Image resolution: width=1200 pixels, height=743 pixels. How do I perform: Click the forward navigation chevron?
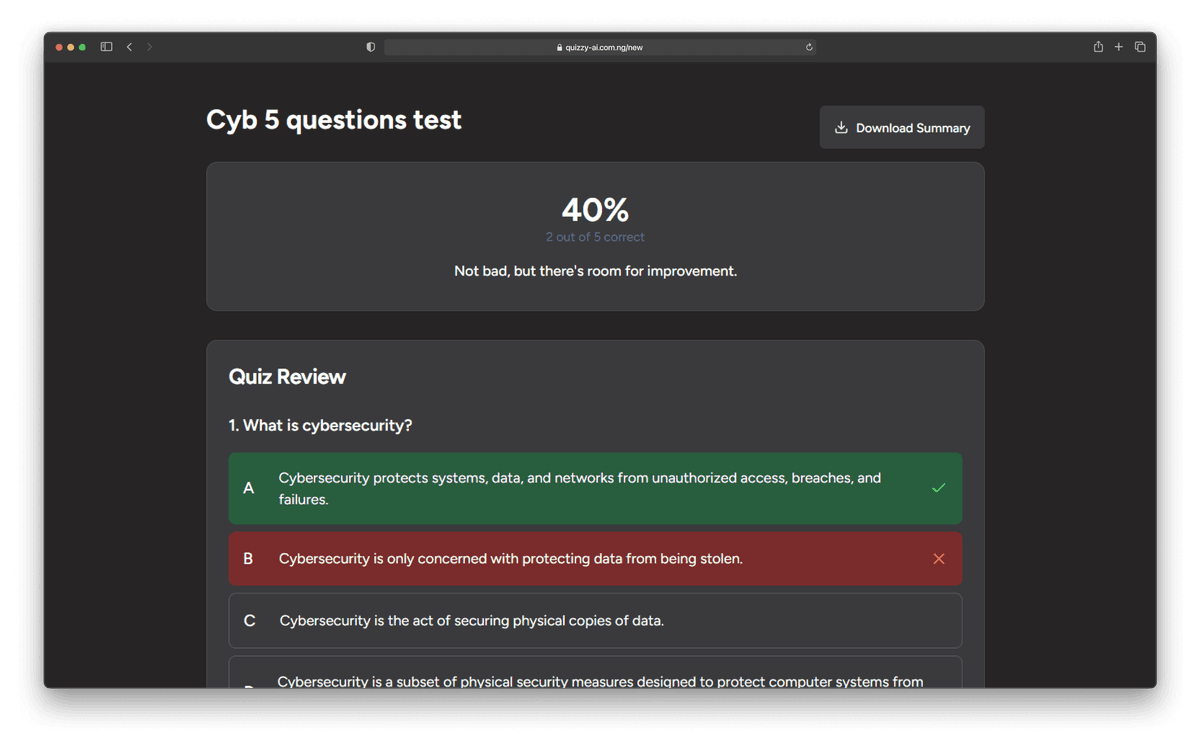tap(150, 46)
